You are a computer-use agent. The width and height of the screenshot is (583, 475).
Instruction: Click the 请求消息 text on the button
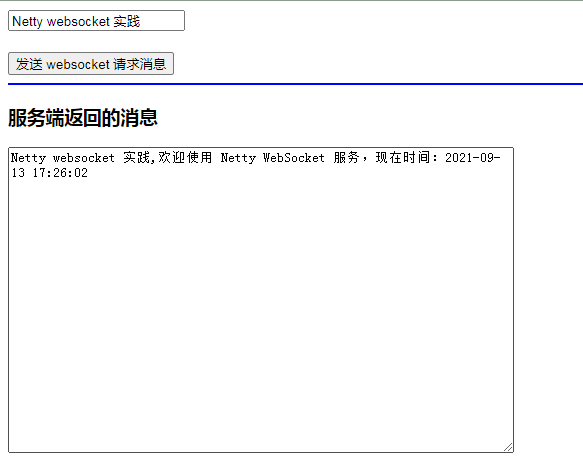[x=139, y=64]
